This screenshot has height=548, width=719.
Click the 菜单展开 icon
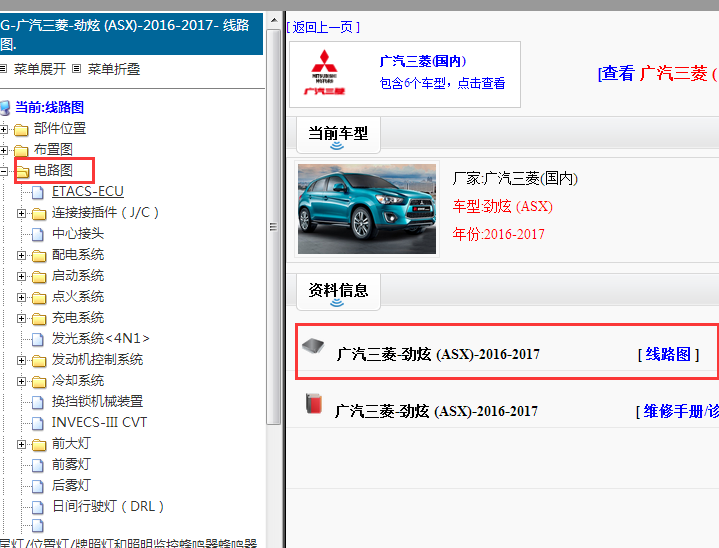pos(3,69)
